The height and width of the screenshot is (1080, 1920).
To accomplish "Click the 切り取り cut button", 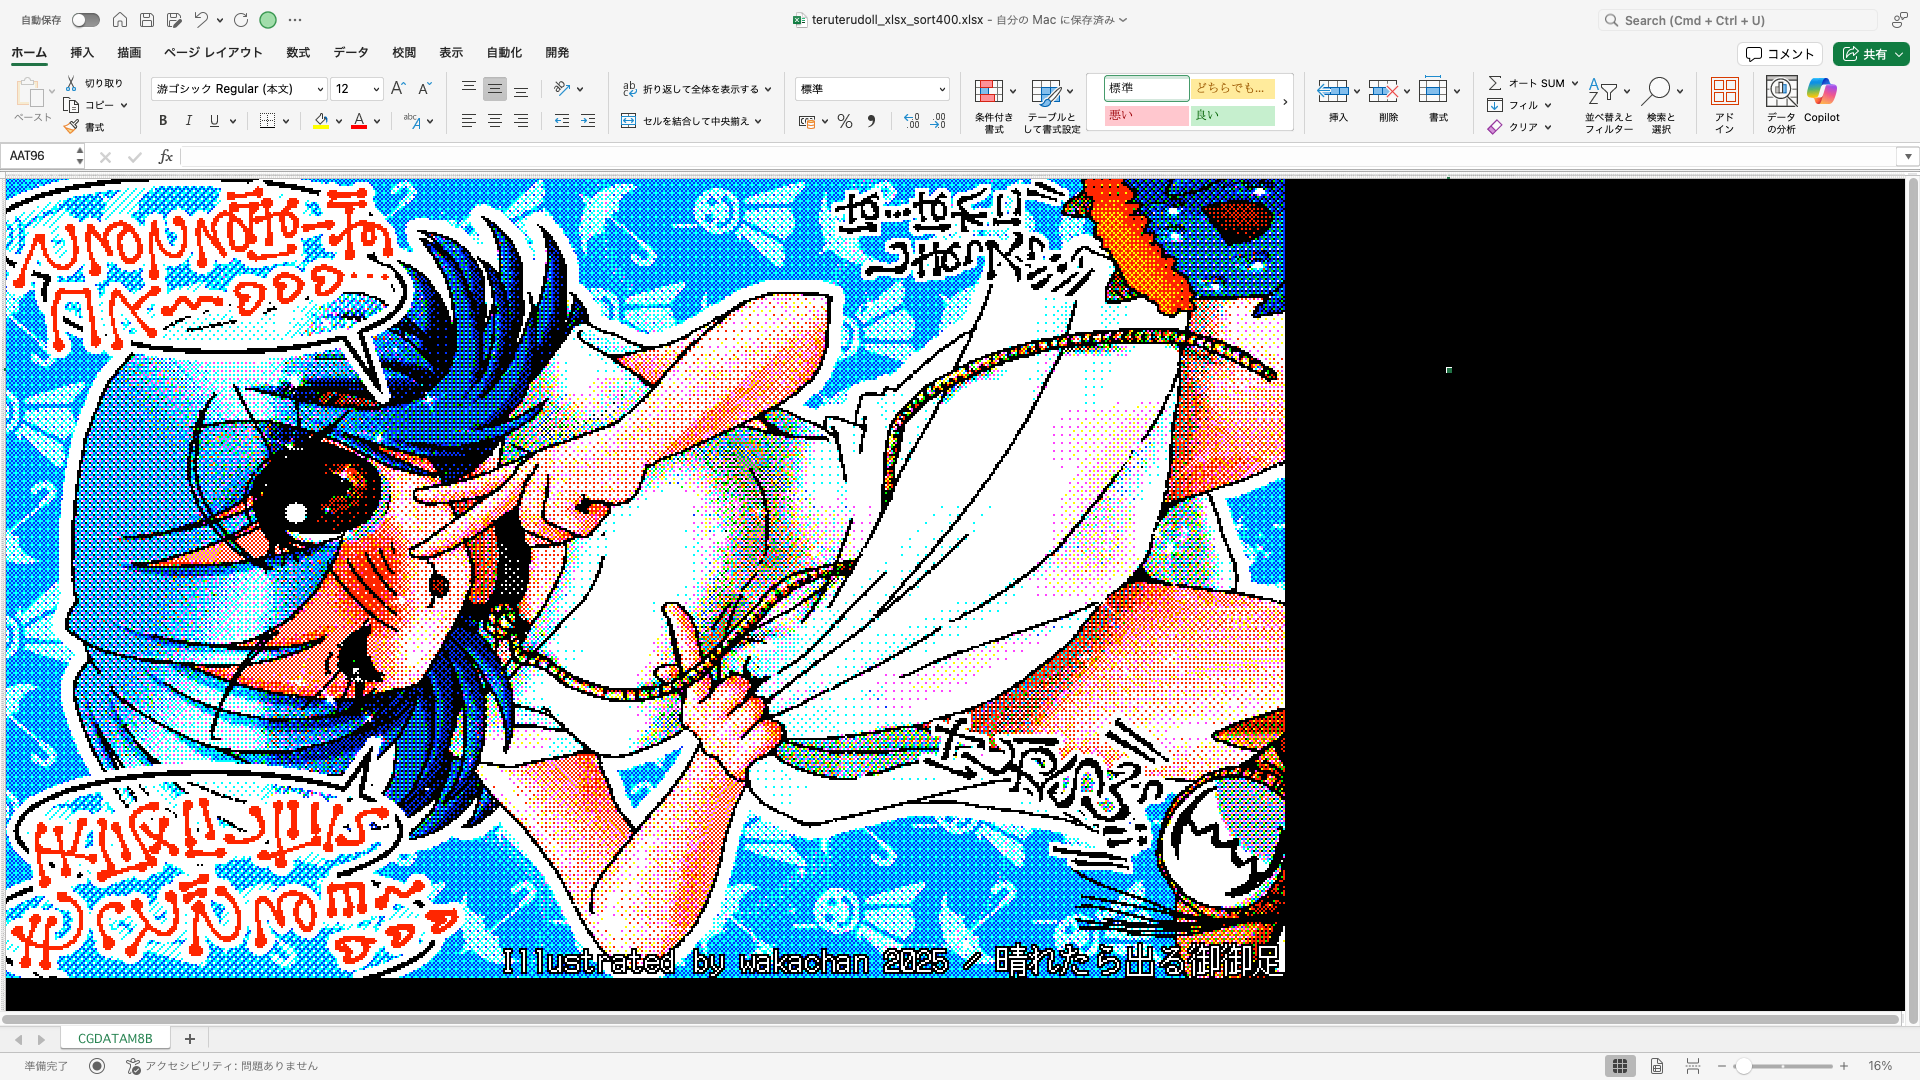I will click(94, 83).
